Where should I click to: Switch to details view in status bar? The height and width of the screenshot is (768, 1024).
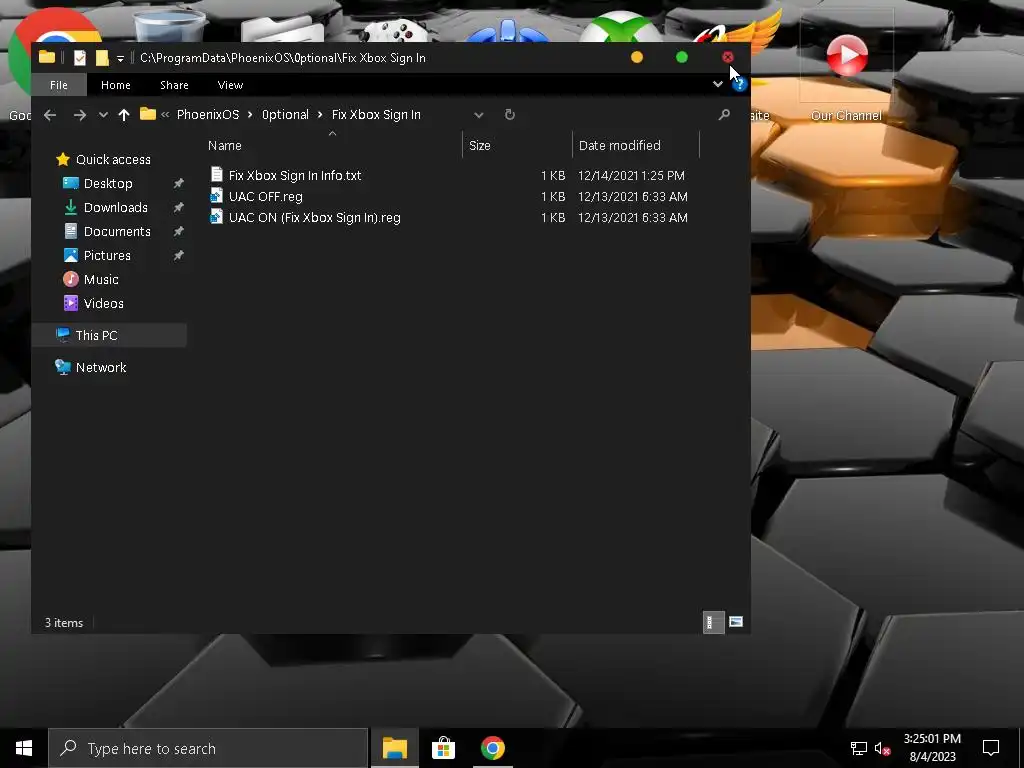712,622
